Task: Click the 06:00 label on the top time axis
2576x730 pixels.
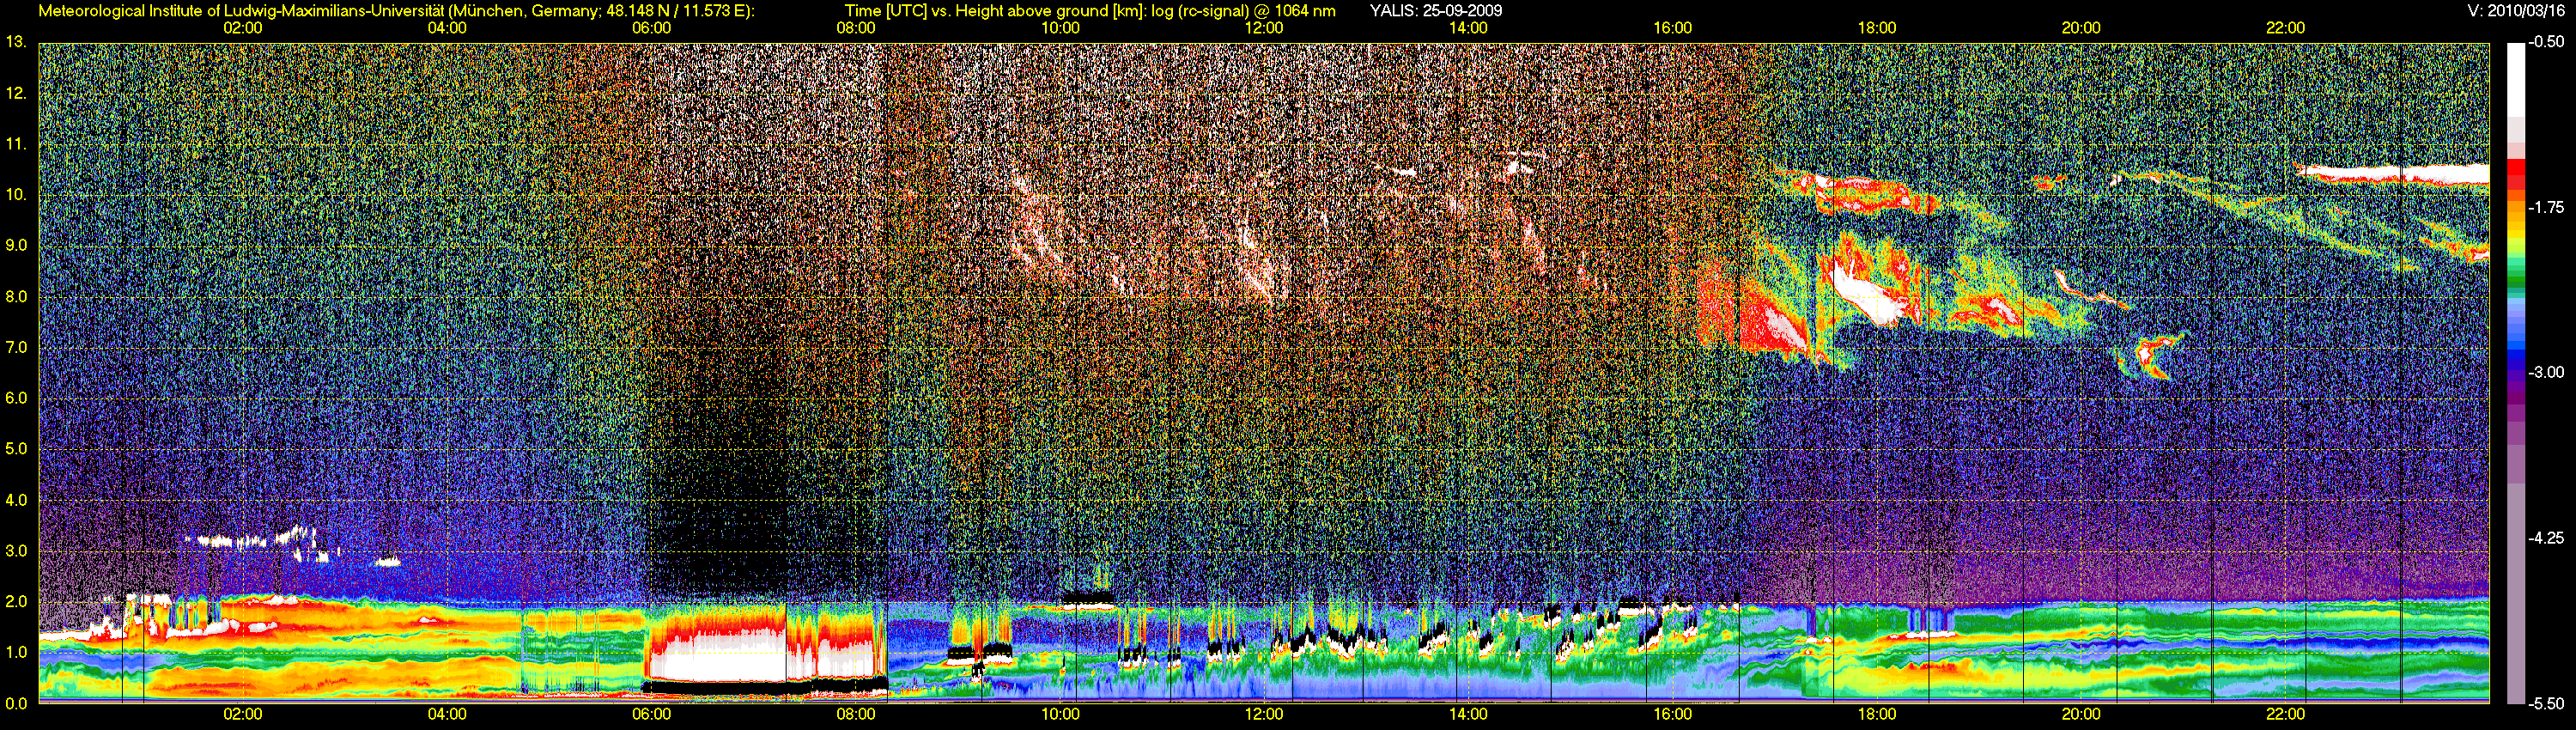Action: tap(651, 28)
